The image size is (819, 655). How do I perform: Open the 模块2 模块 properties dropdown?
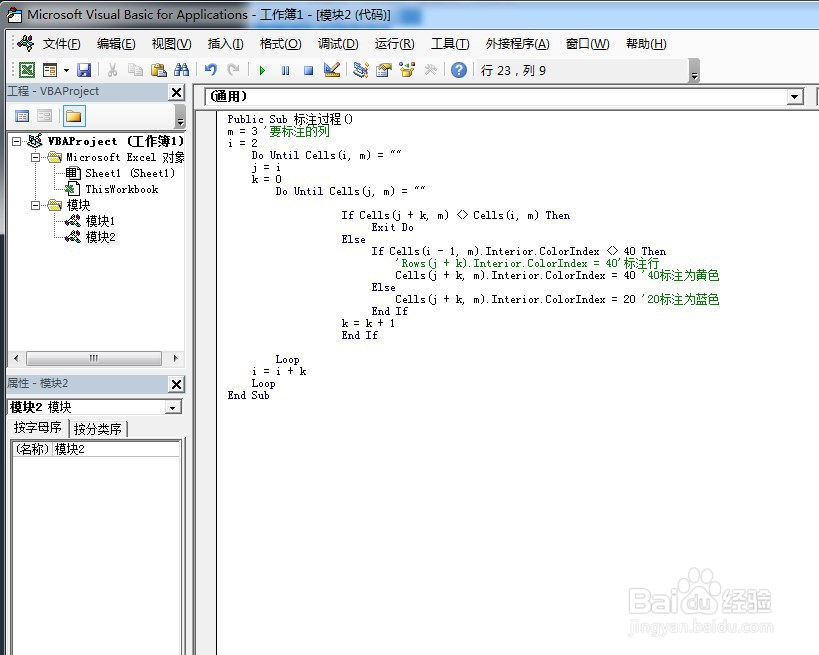(172, 407)
